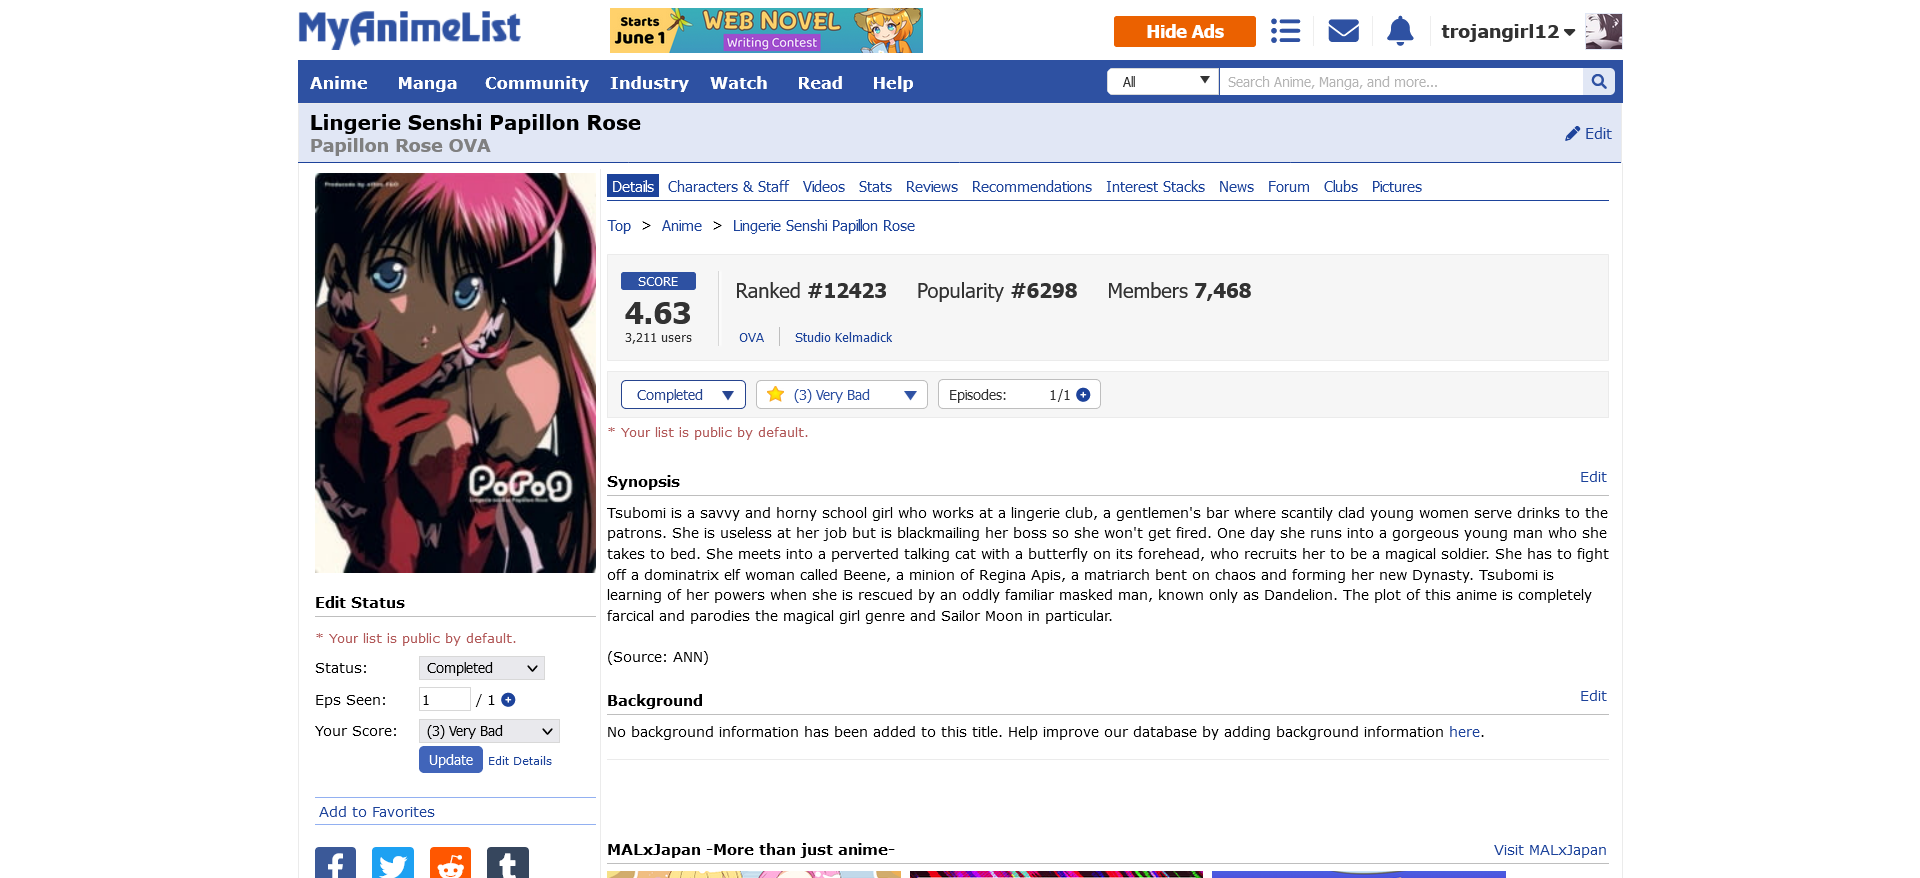Open the (3) Very Bad star rating dropdown
1920x878 pixels.
pyautogui.click(x=842, y=395)
